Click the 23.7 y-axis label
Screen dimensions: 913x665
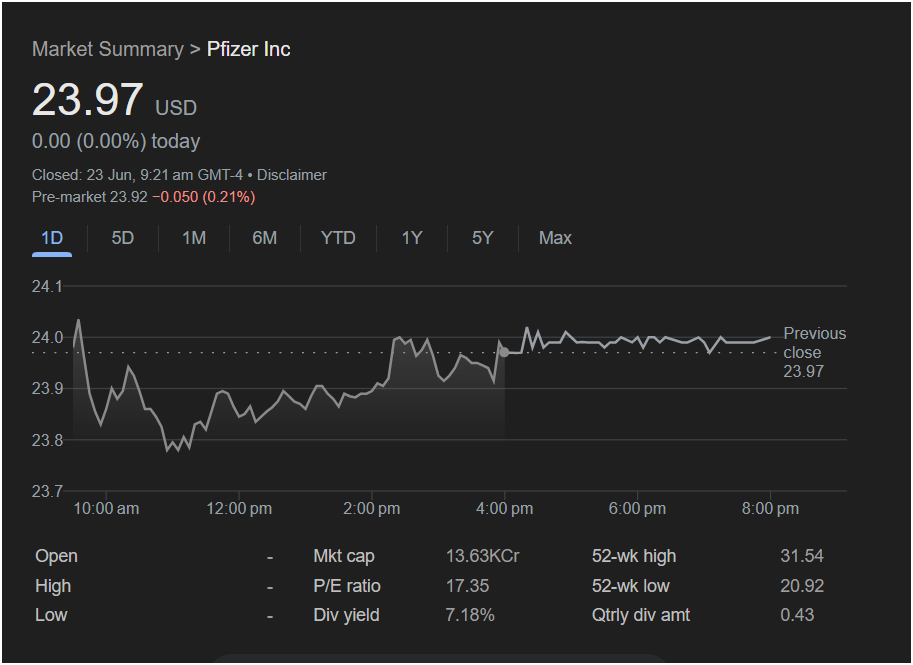click(x=47, y=491)
